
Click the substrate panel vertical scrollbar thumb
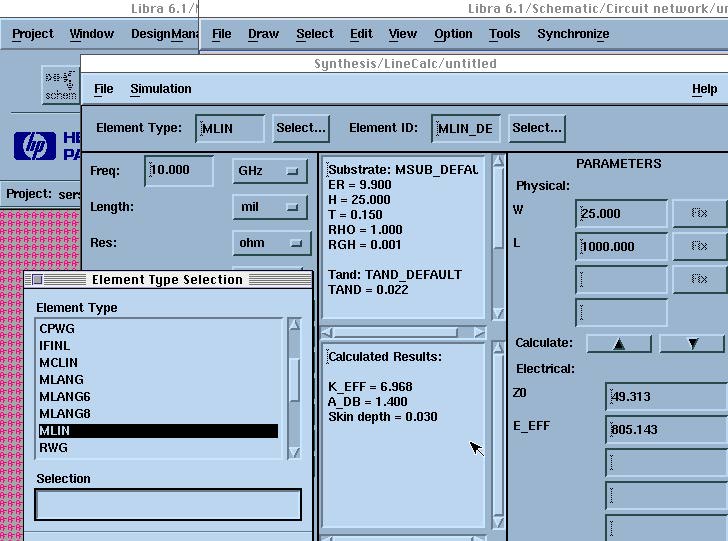click(498, 209)
